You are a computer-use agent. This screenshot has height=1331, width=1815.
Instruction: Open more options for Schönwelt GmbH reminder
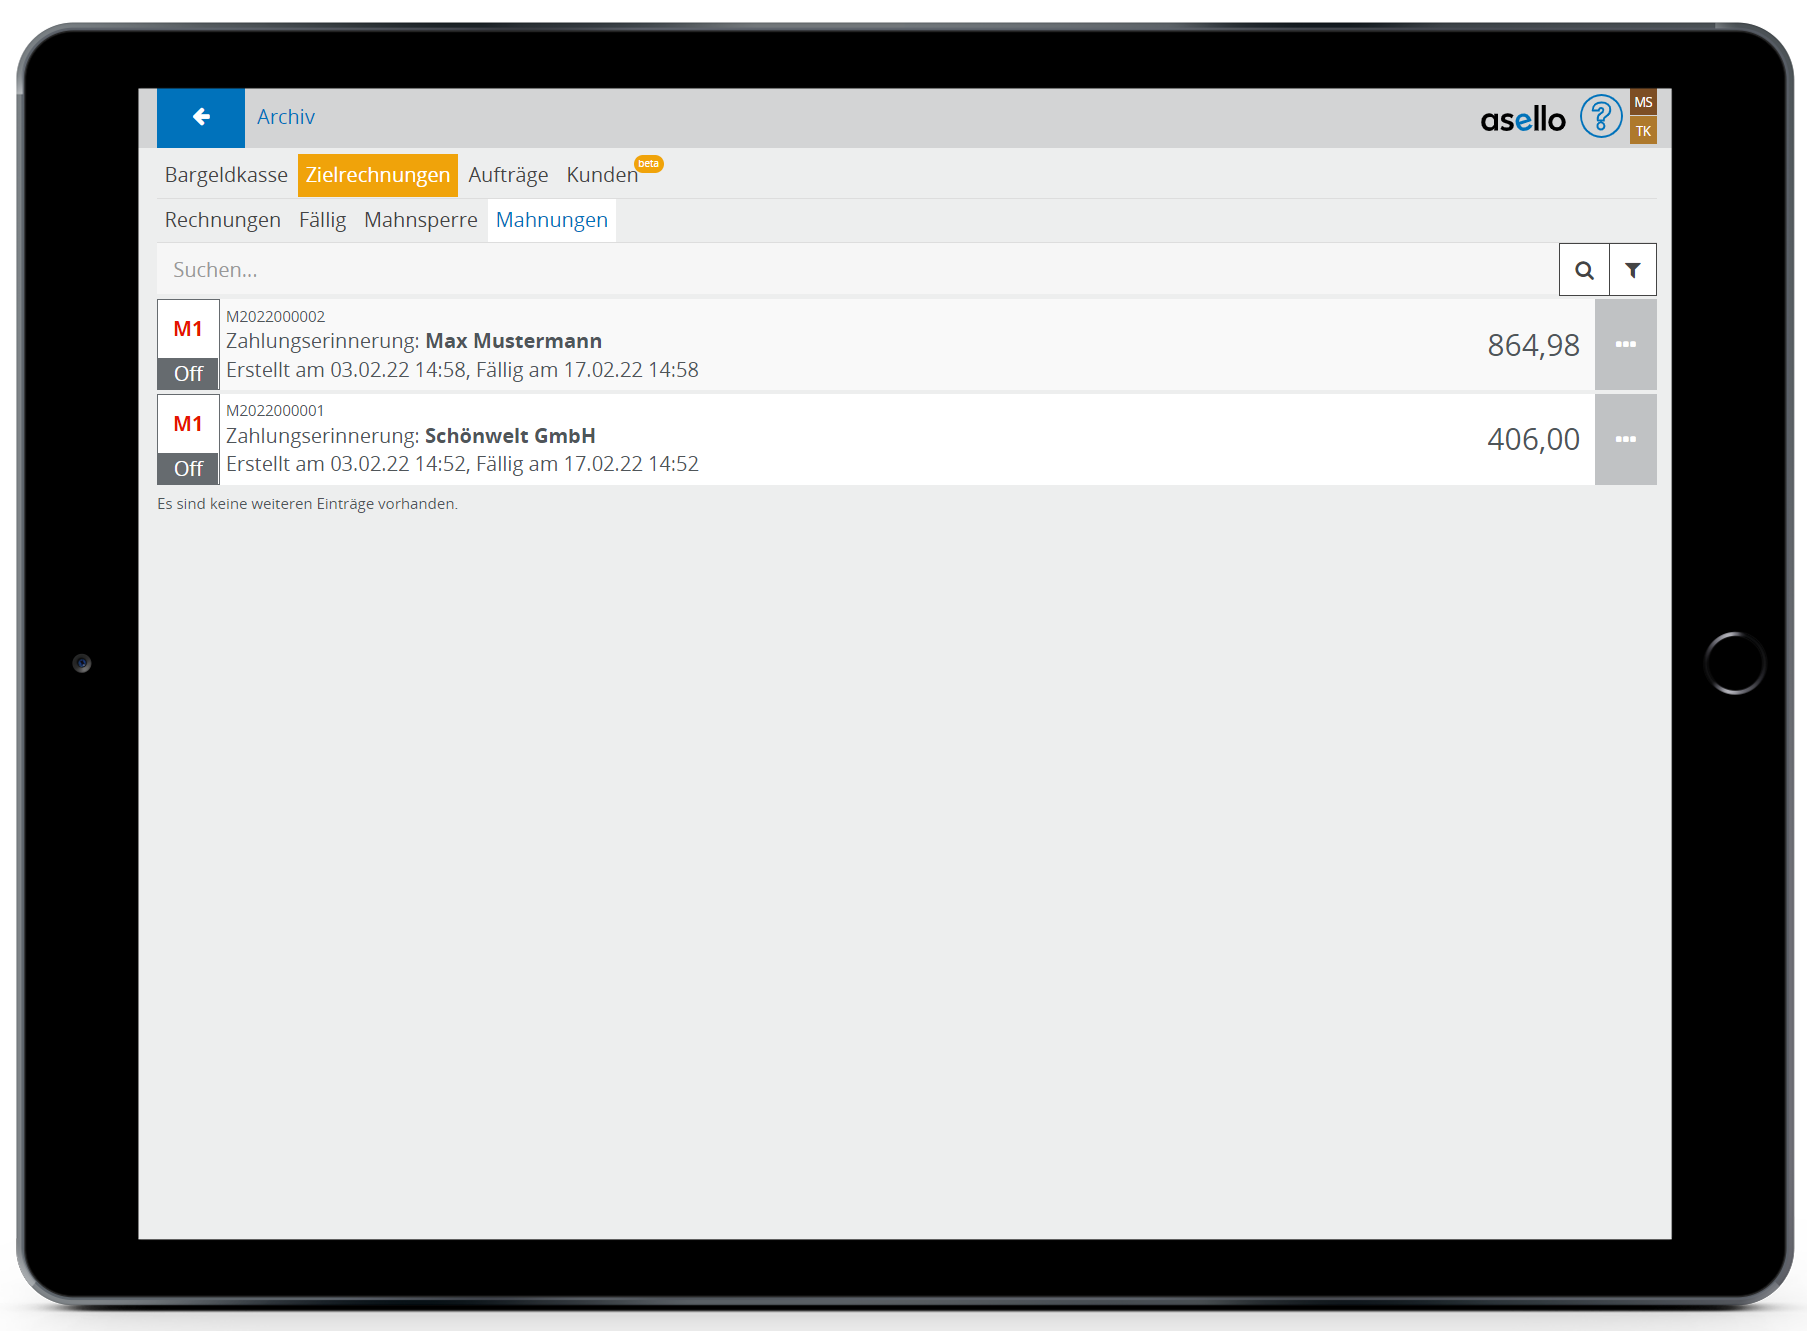[1625, 440]
